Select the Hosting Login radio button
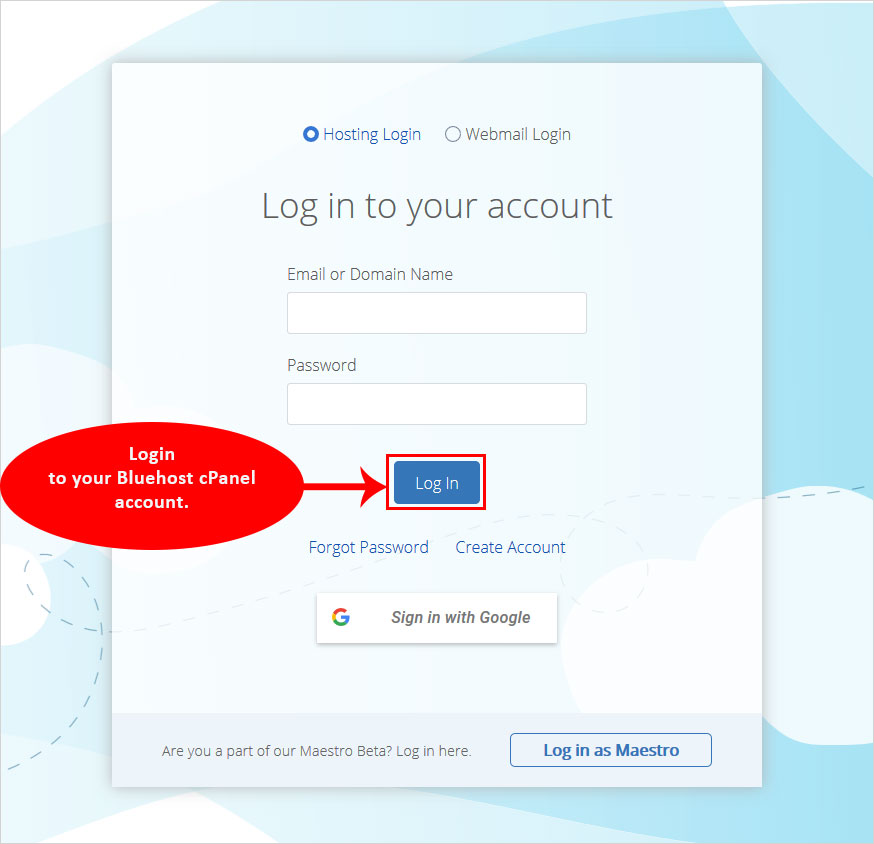Image resolution: width=874 pixels, height=844 pixels. [310, 134]
